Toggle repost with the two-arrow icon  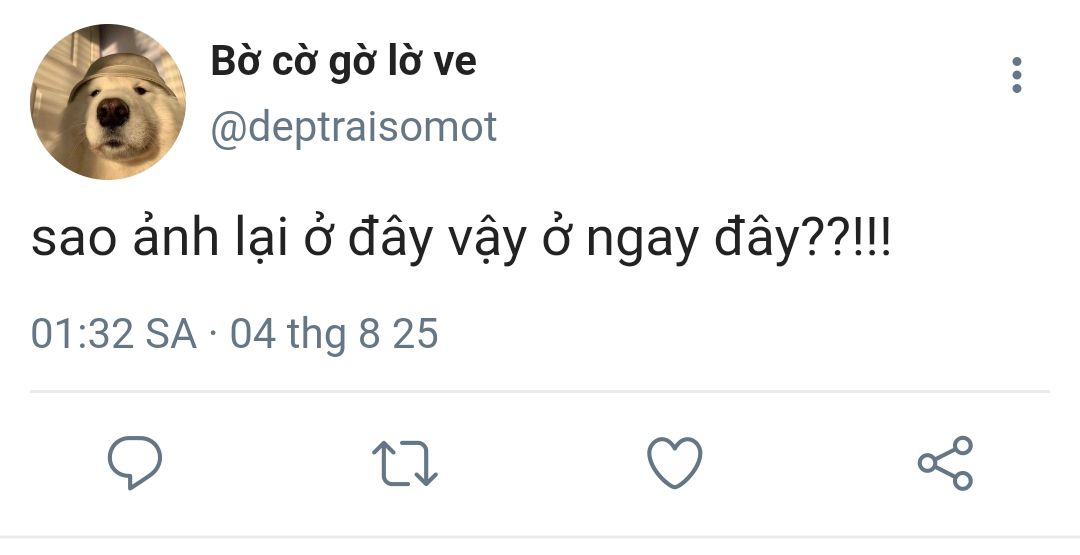click(404, 464)
